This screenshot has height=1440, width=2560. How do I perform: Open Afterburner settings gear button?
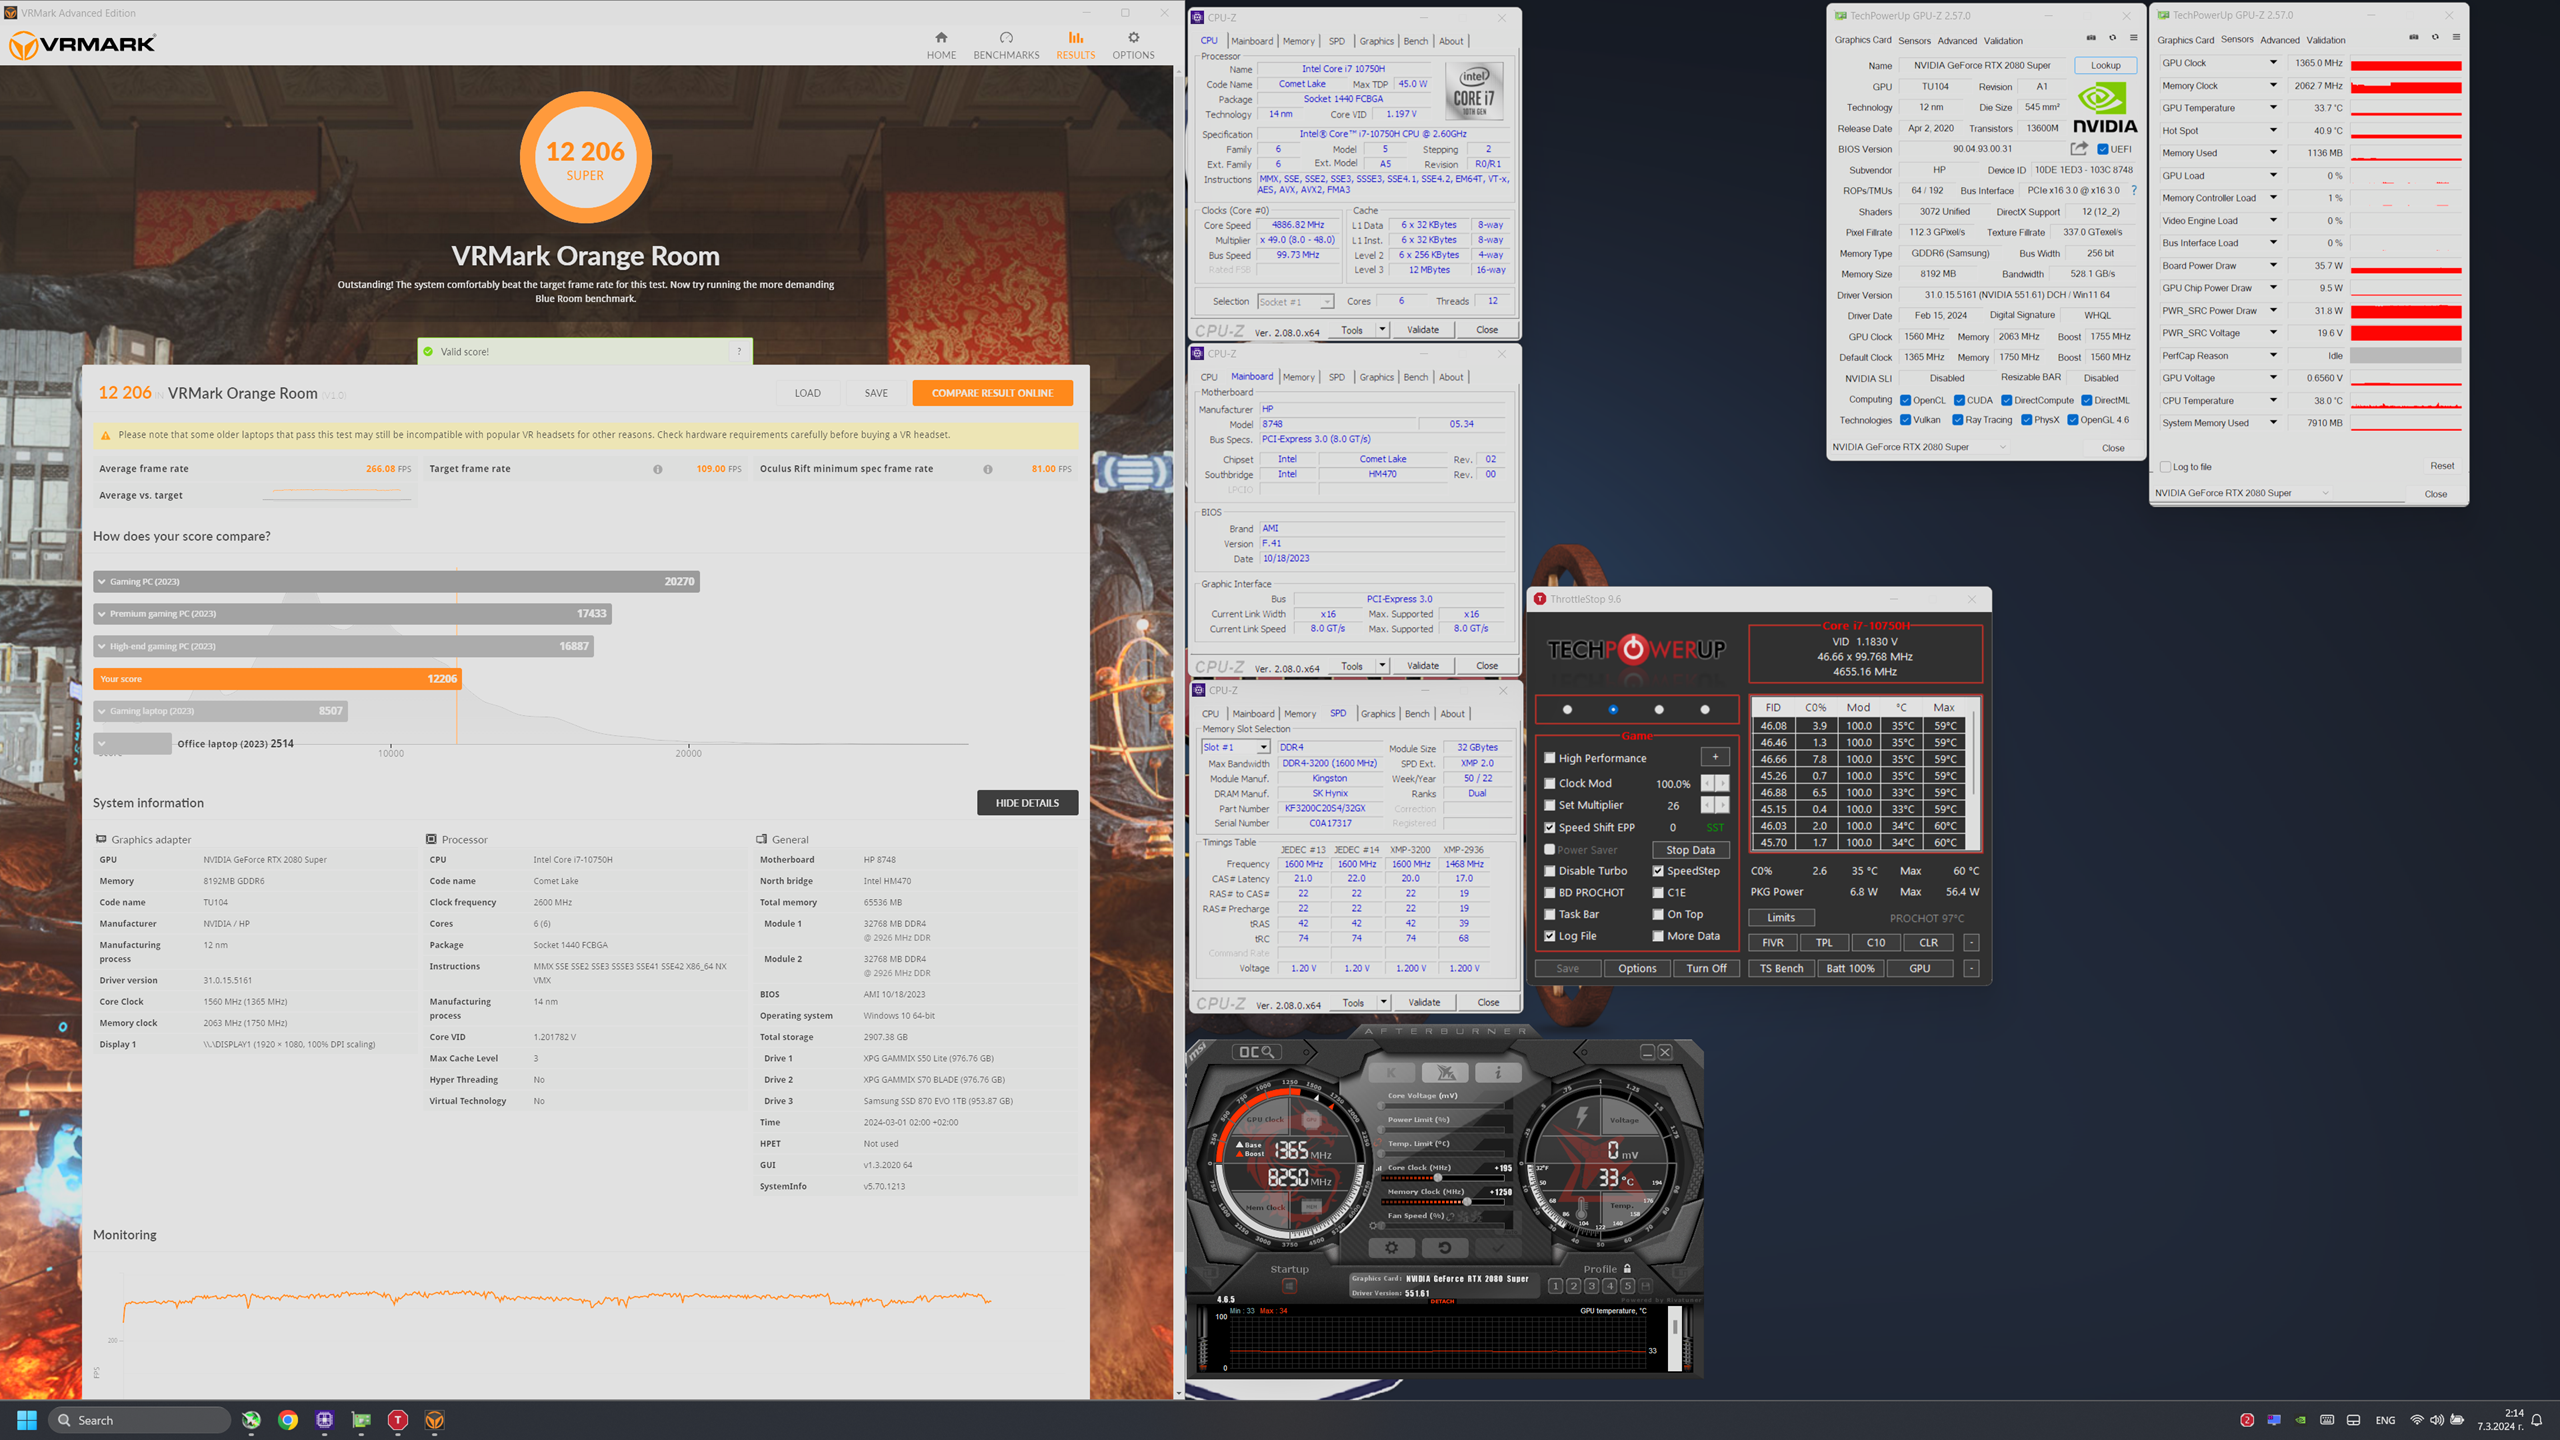pyautogui.click(x=1391, y=1247)
